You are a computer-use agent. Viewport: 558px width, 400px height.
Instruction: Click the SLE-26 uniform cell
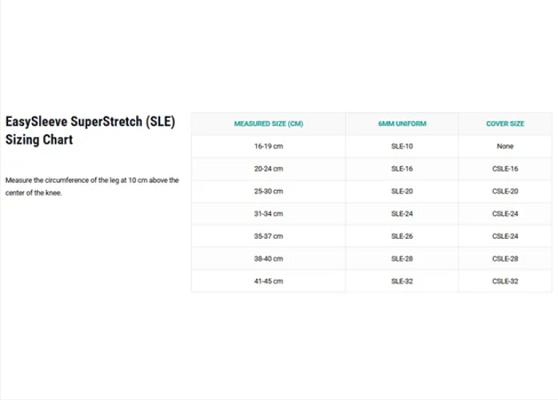tap(402, 236)
